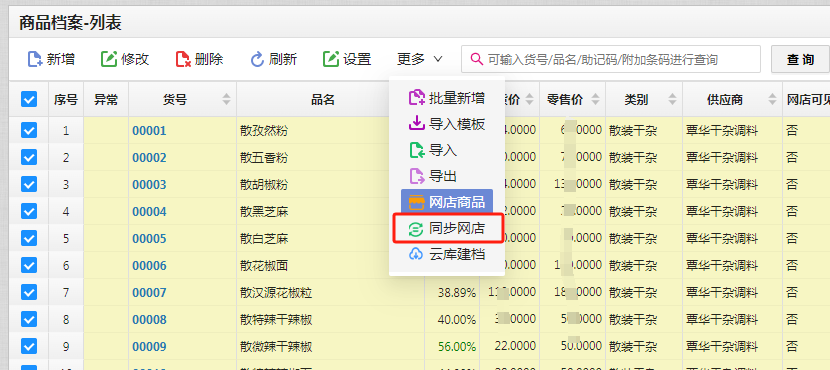Choose 网店商品 from the menu
The width and height of the screenshot is (830, 370).
[x=447, y=202]
